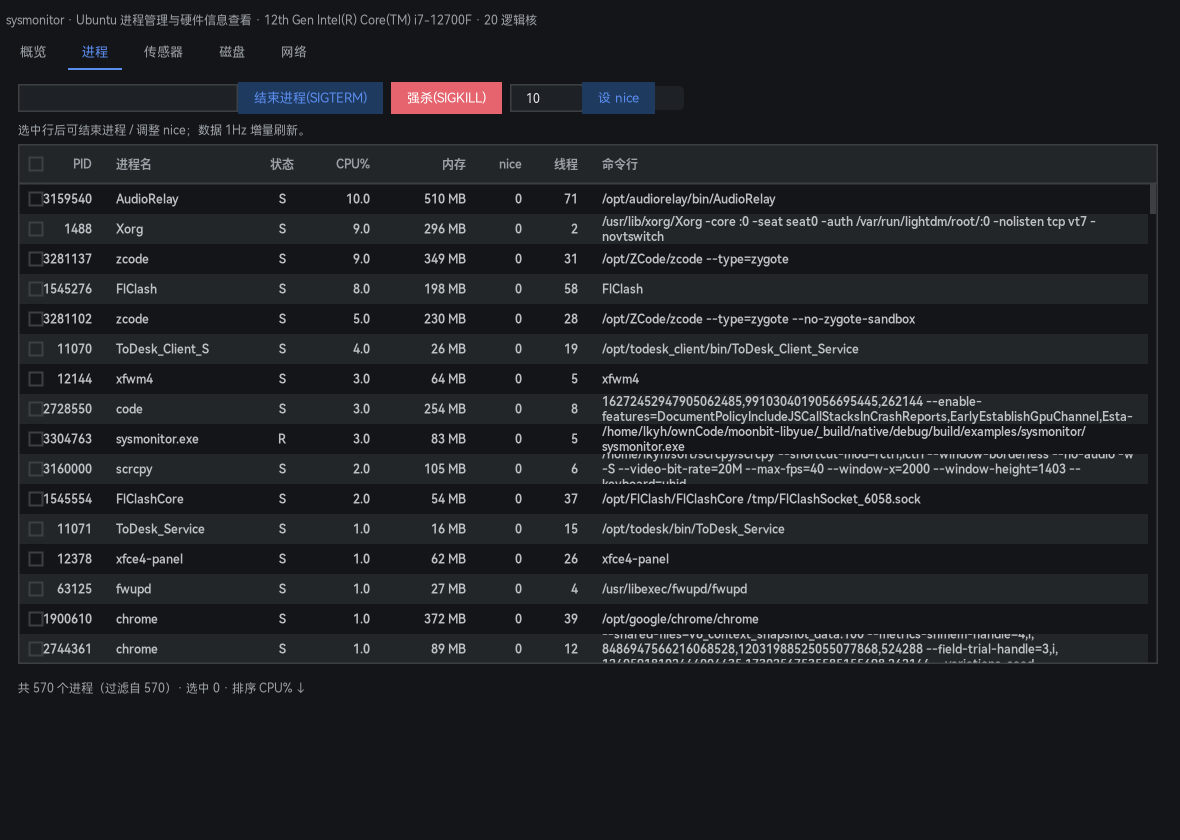
Task: Sort by the PID column header
Action: click(82, 164)
